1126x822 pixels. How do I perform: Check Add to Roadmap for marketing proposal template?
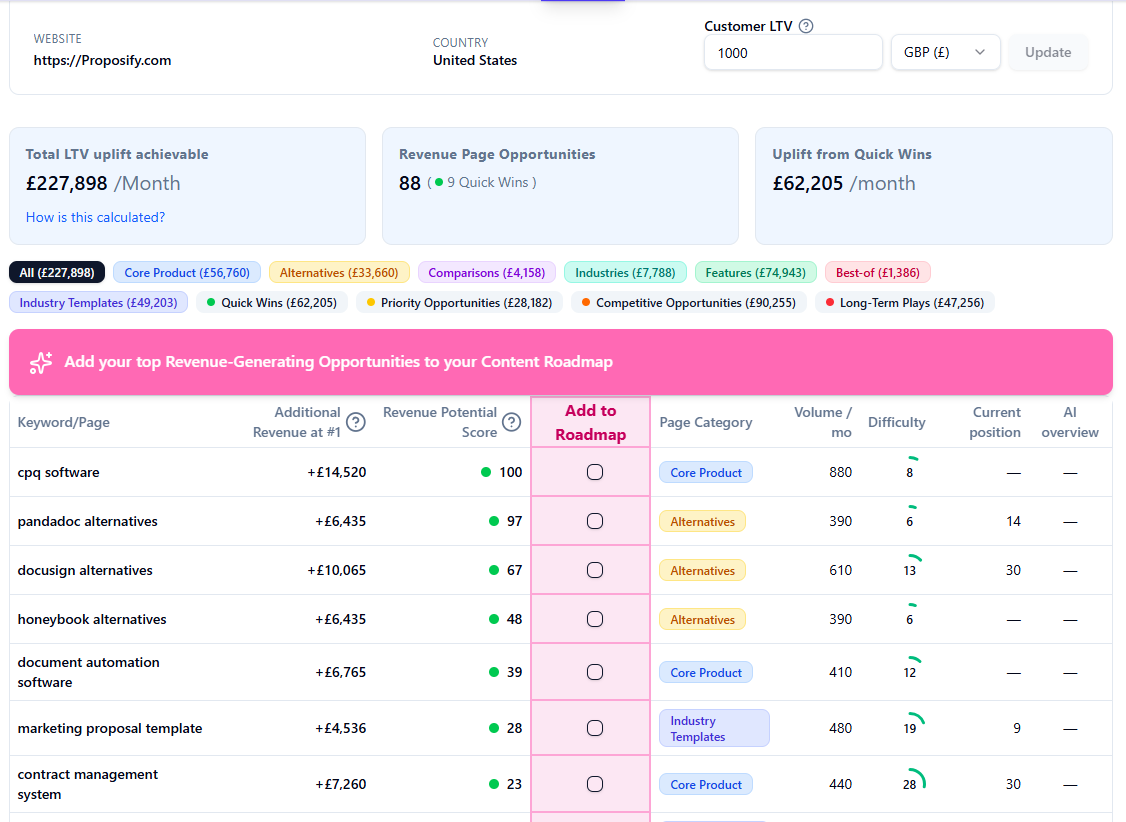coord(595,728)
